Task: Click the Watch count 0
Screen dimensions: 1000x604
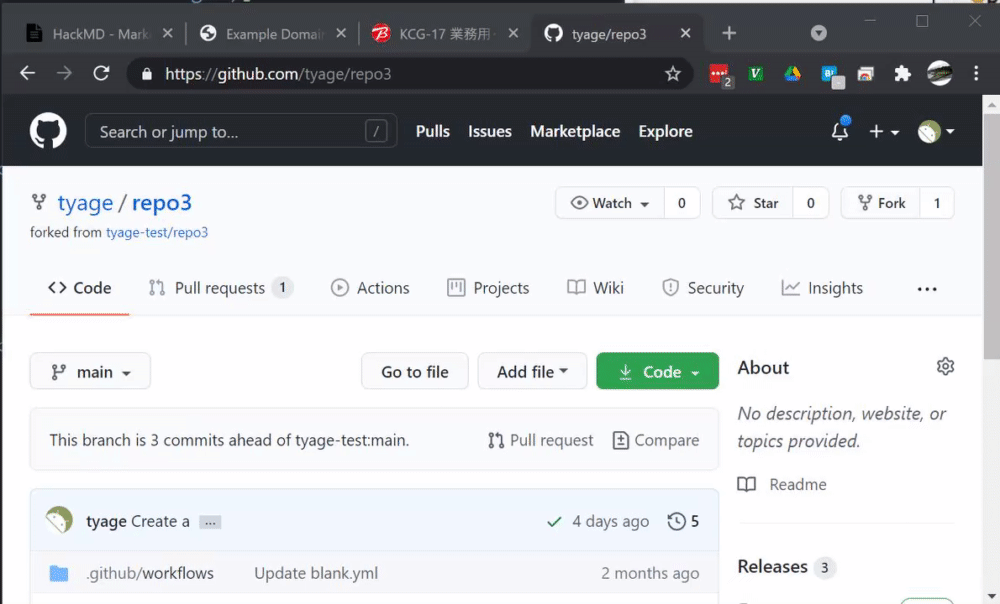Action: click(682, 203)
